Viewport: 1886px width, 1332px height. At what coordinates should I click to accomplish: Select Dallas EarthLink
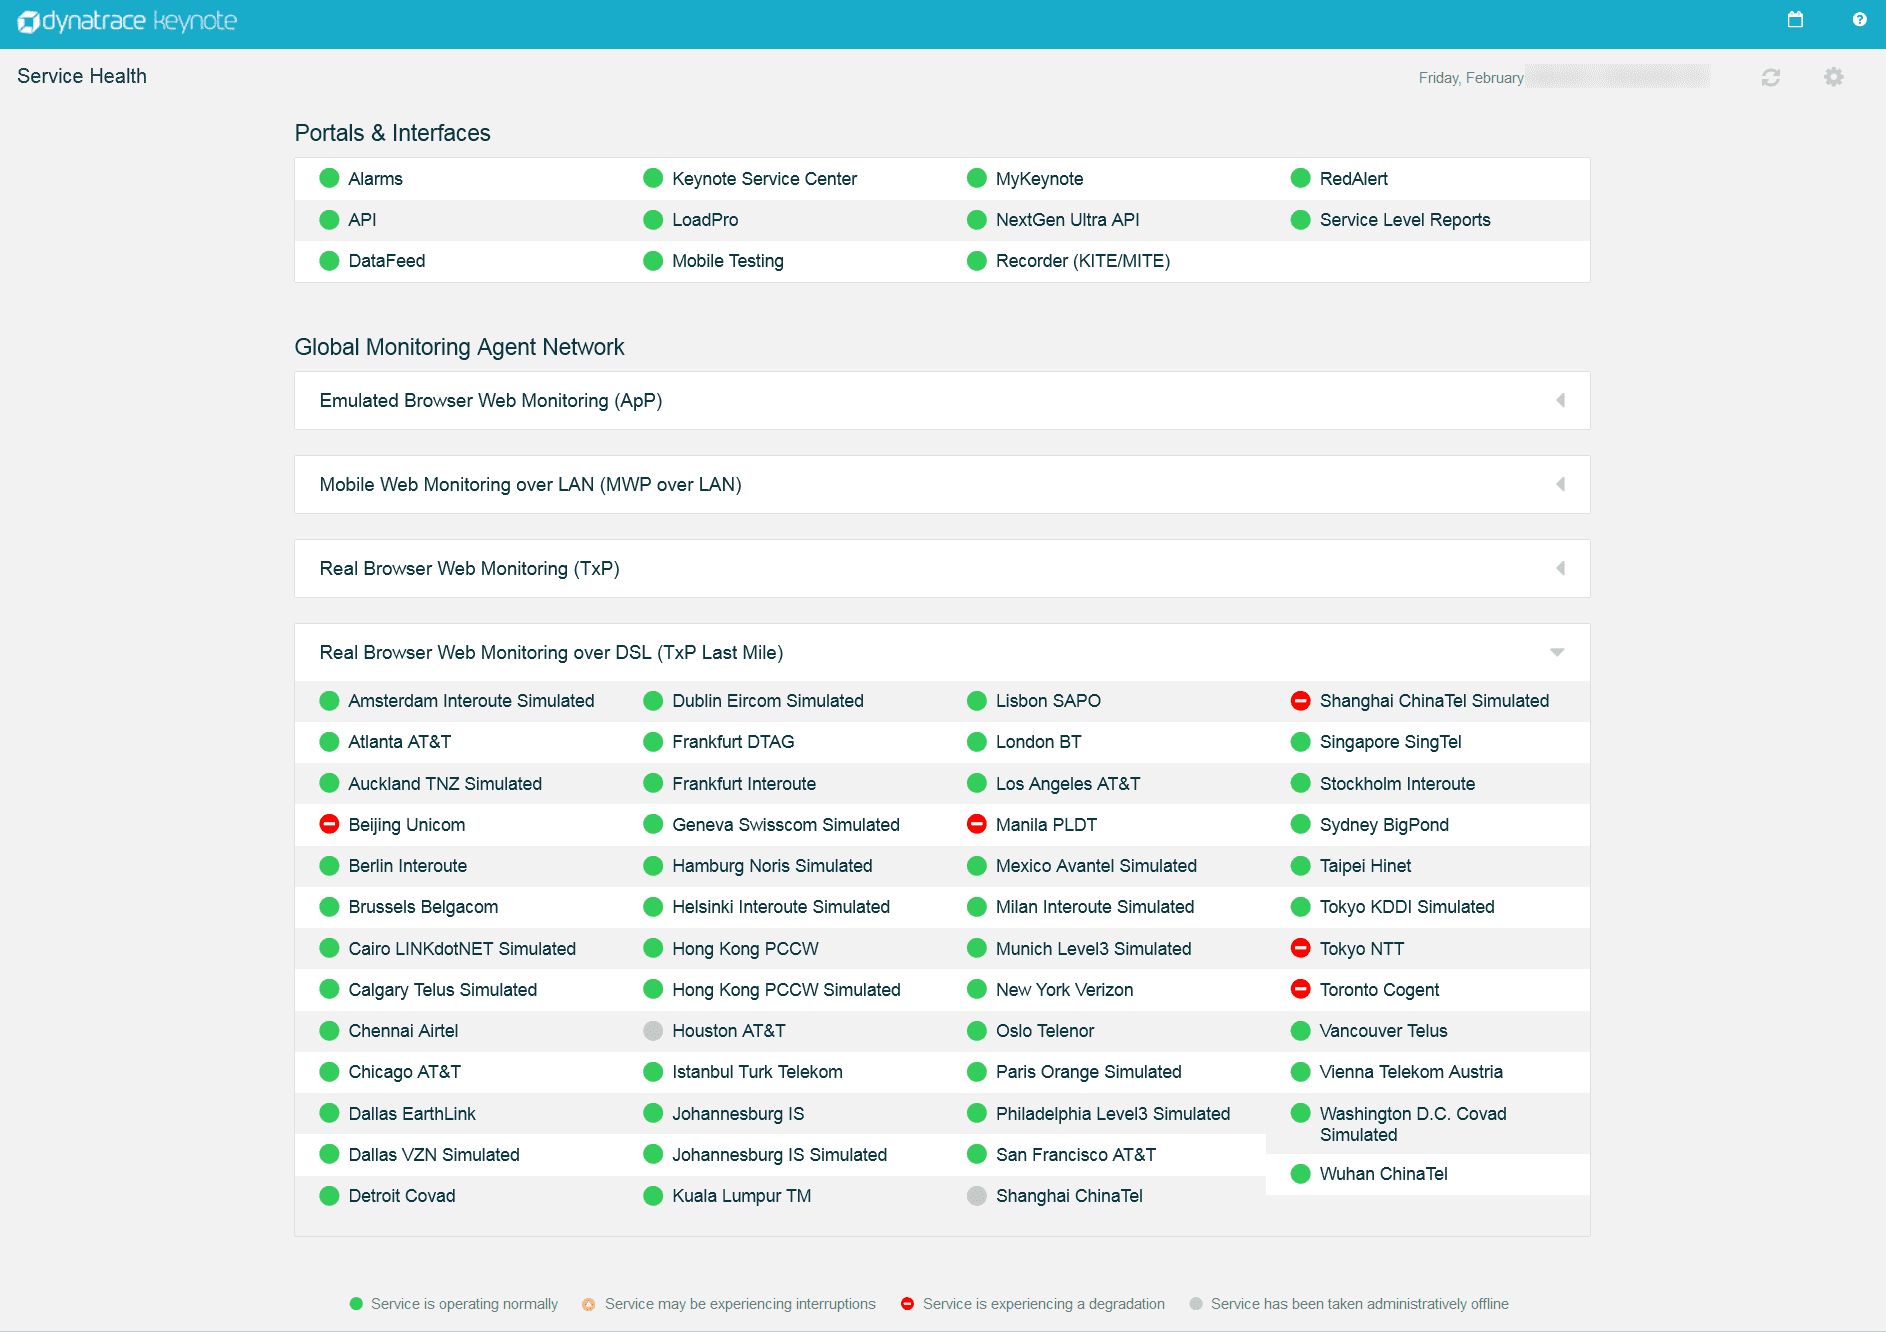(x=412, y=1113)
